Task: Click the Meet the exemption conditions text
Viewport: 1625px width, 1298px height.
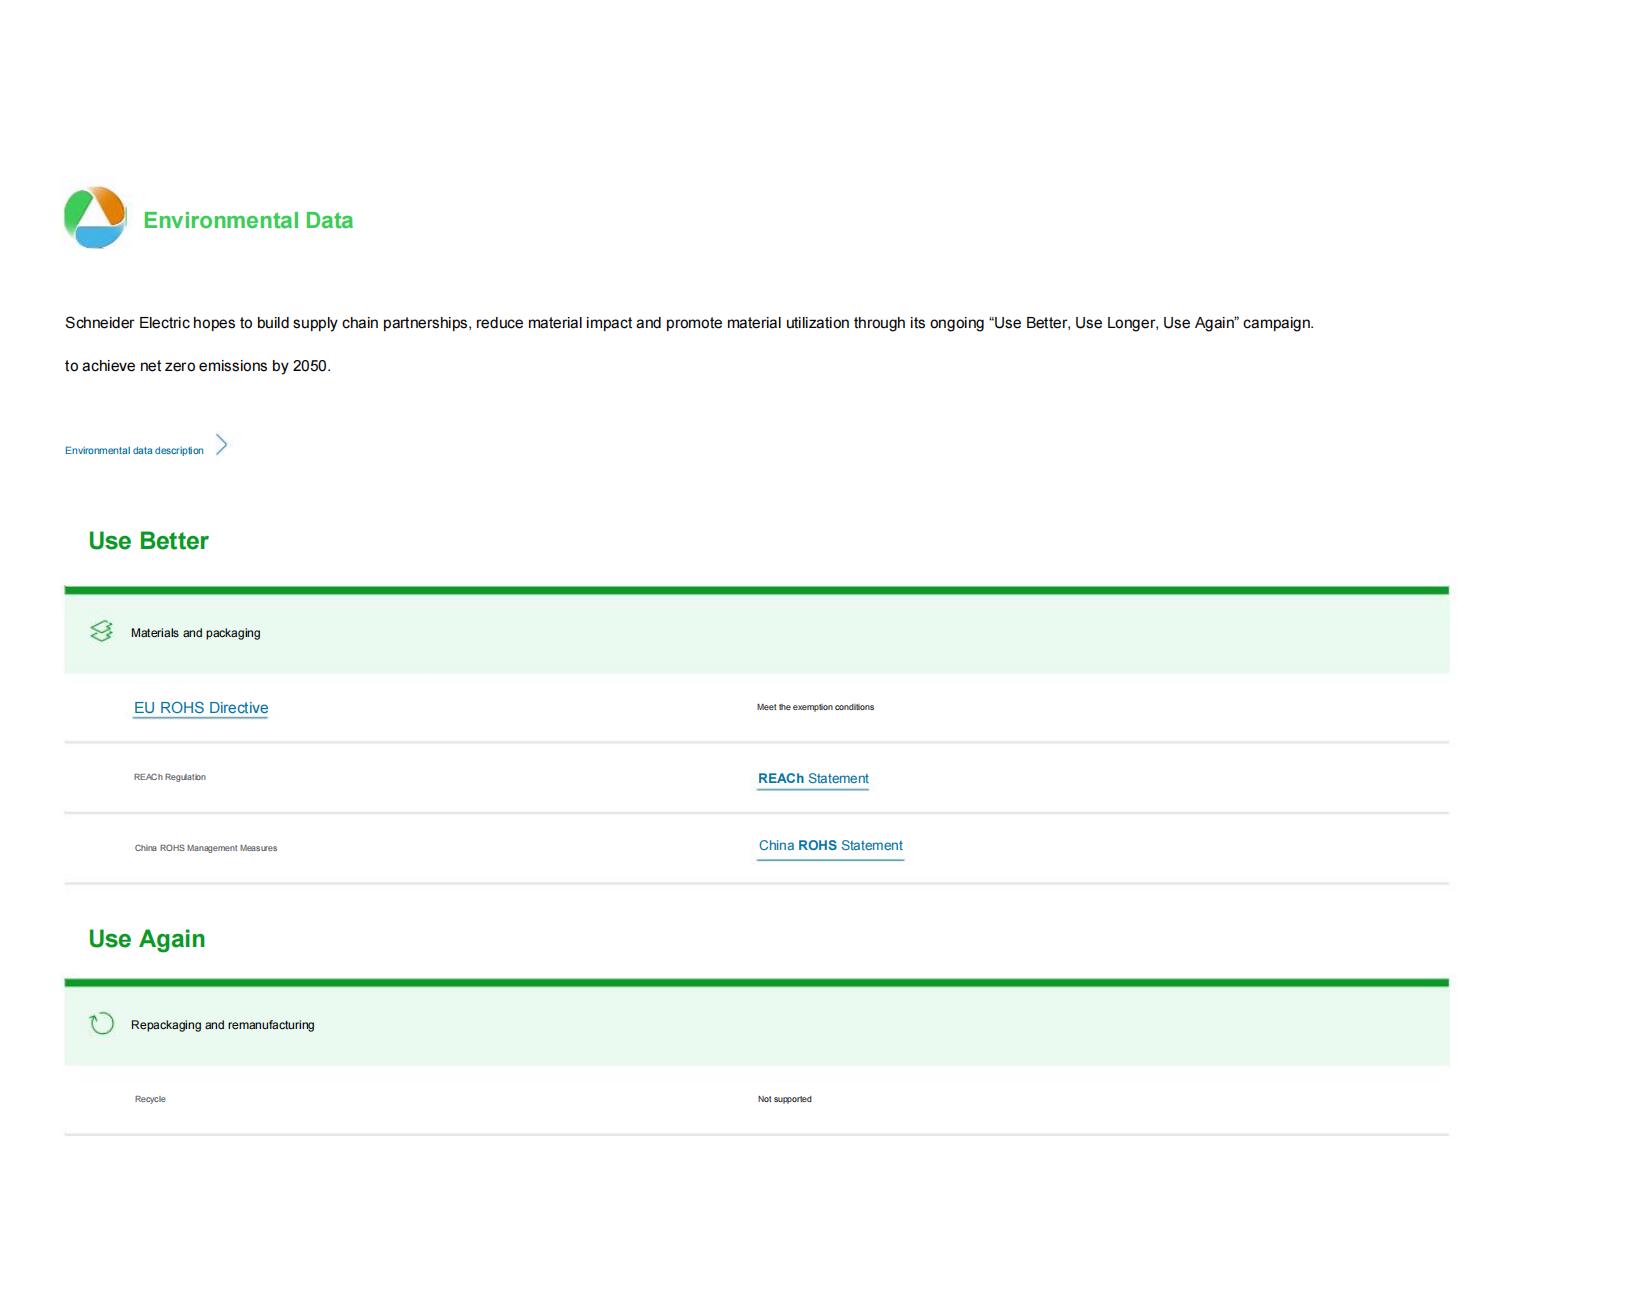Action: click(815, 707)
